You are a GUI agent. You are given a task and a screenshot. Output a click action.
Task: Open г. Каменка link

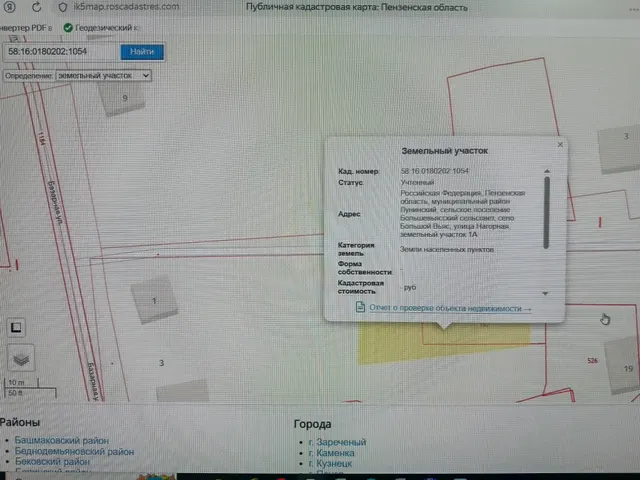click(x=331, y=453)
